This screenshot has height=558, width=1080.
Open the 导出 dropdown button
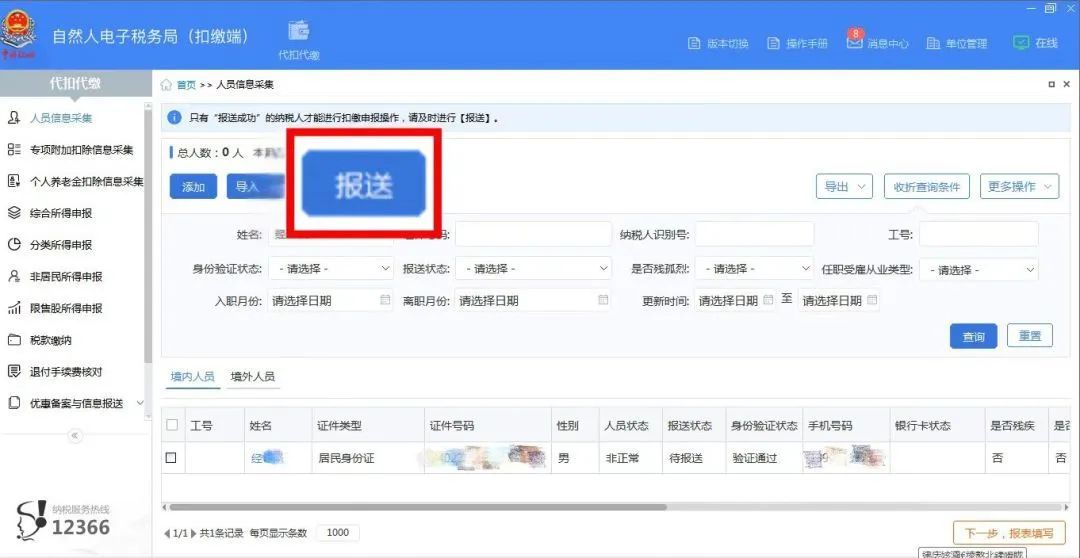coord(844,186)
